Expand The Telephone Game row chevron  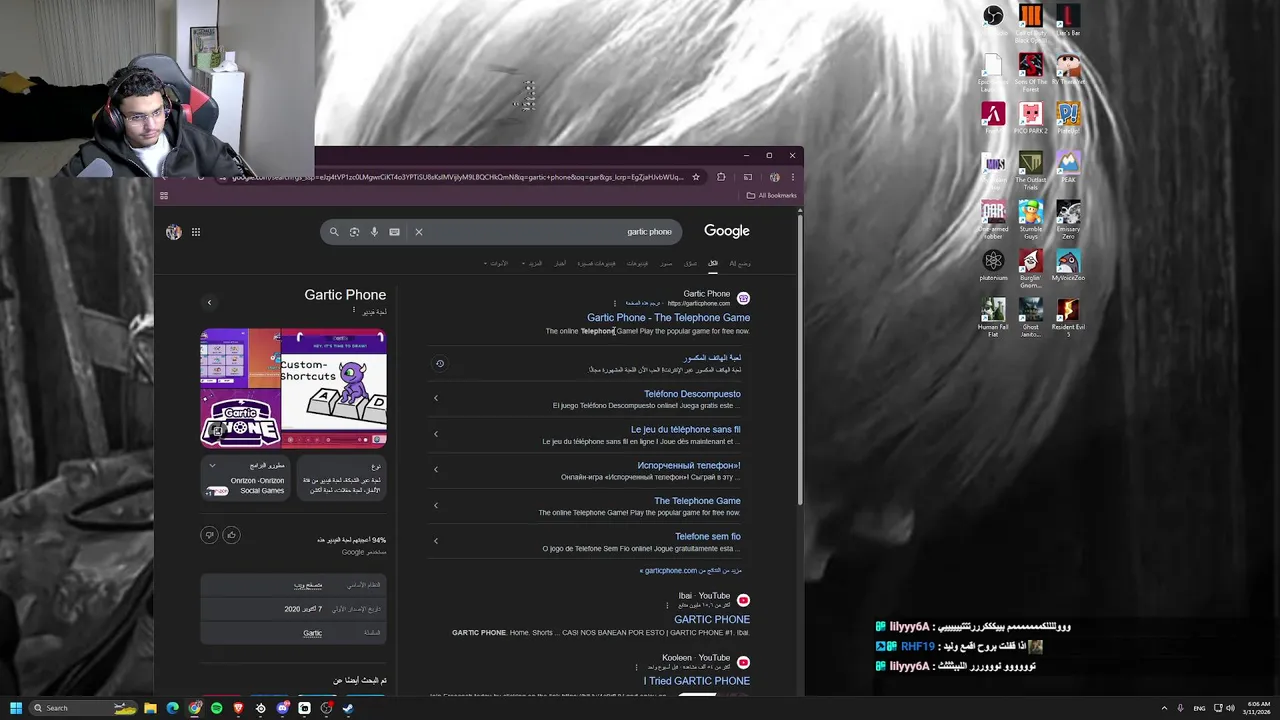(x=436, y=505)
